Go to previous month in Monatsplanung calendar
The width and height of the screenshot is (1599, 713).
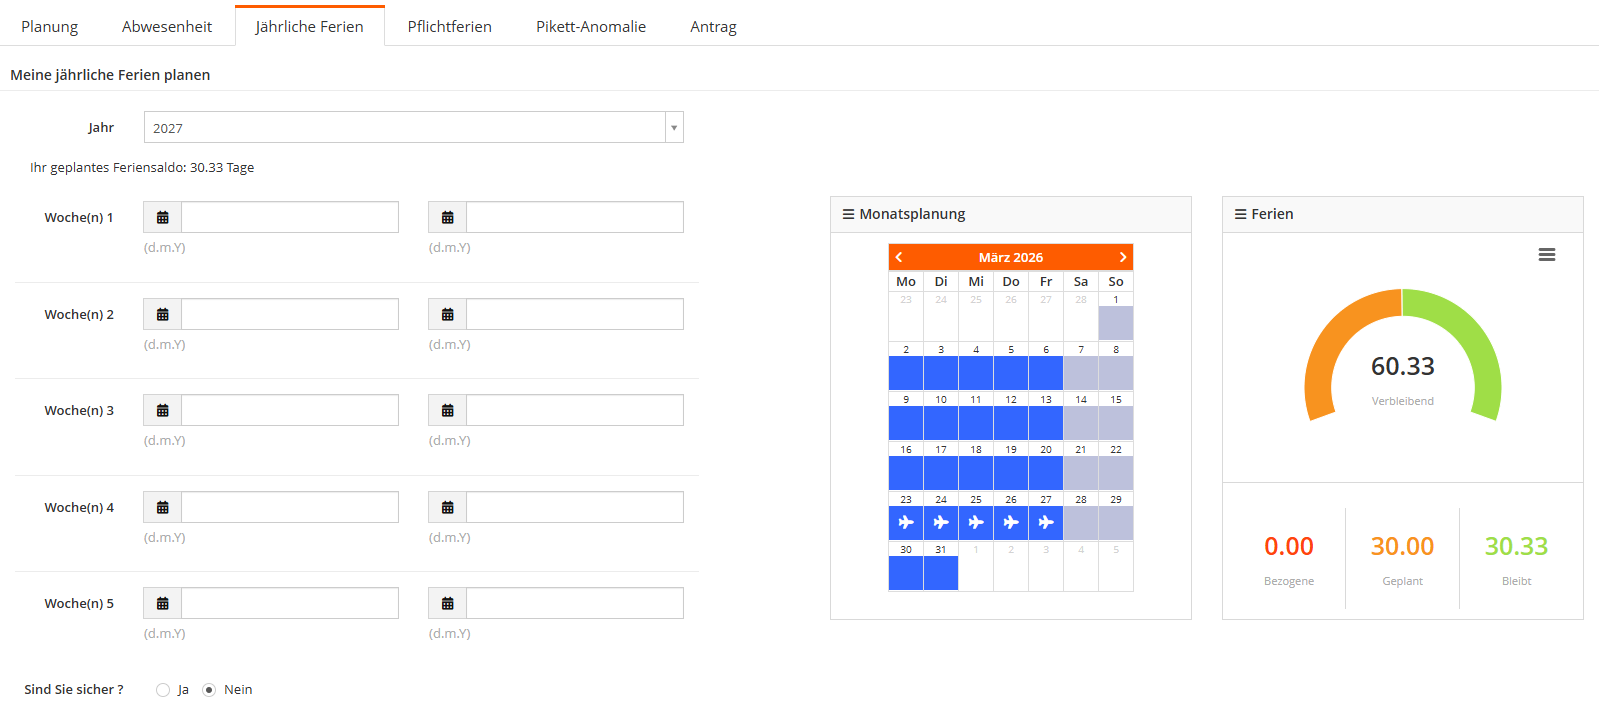point(899,257)
